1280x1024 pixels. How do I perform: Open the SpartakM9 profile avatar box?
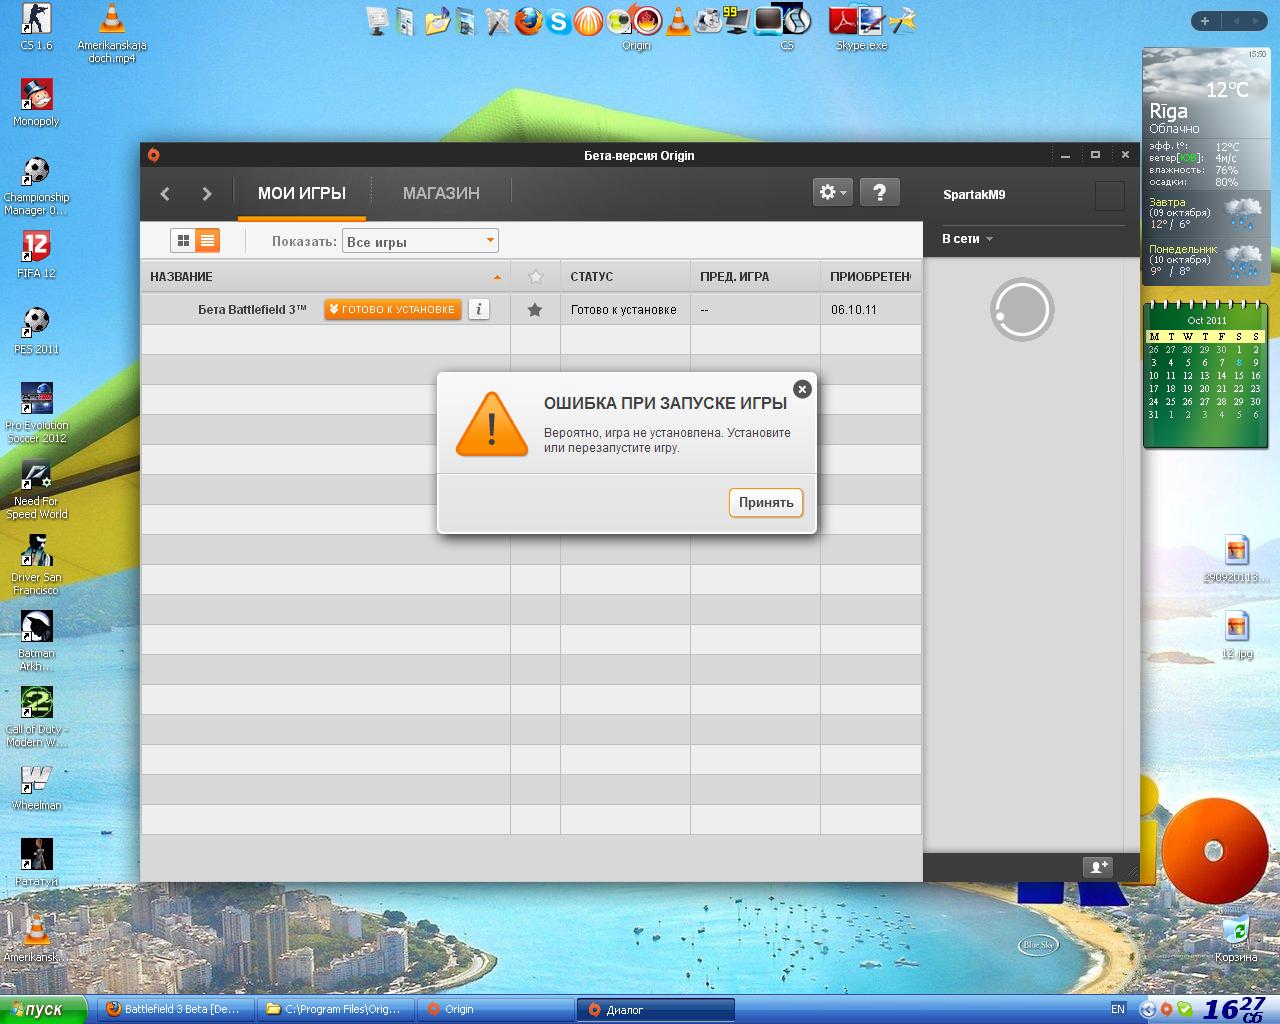1110,195
